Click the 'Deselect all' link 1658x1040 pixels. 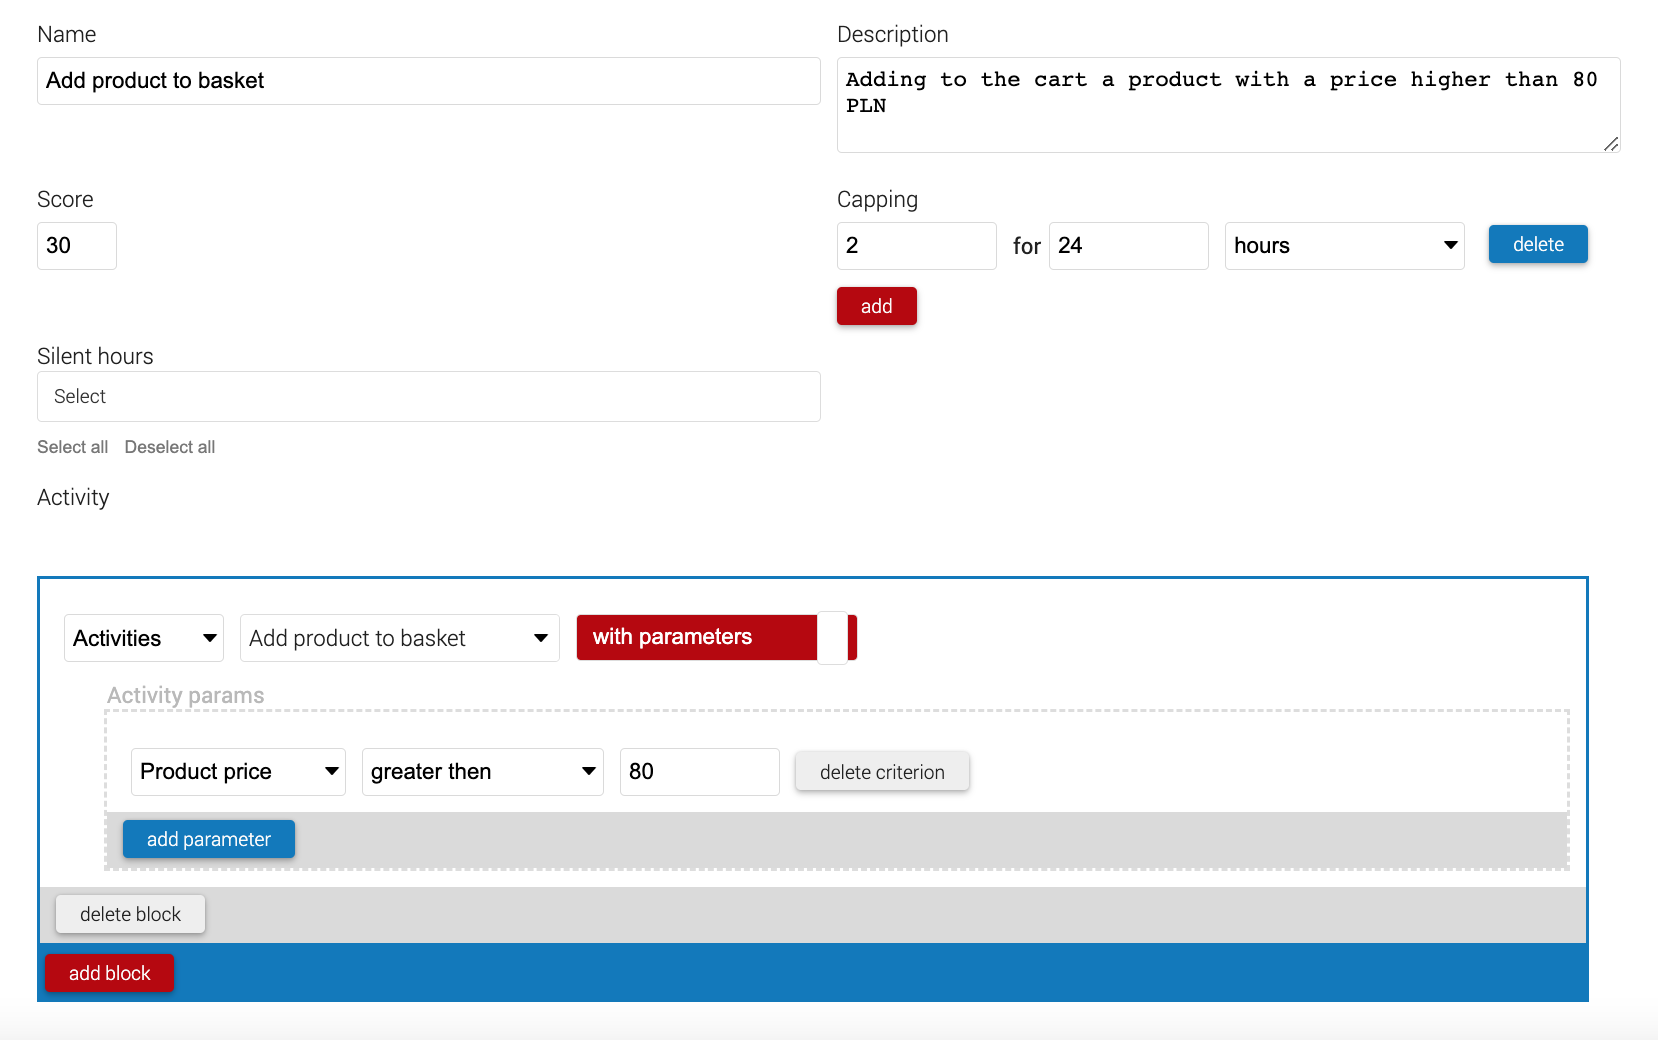click(170, 447)
